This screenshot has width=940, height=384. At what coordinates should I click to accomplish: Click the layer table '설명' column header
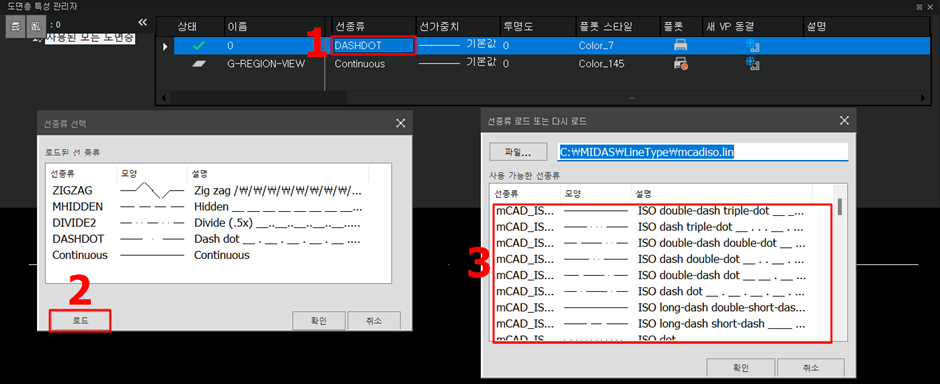(x=867, y=27)
